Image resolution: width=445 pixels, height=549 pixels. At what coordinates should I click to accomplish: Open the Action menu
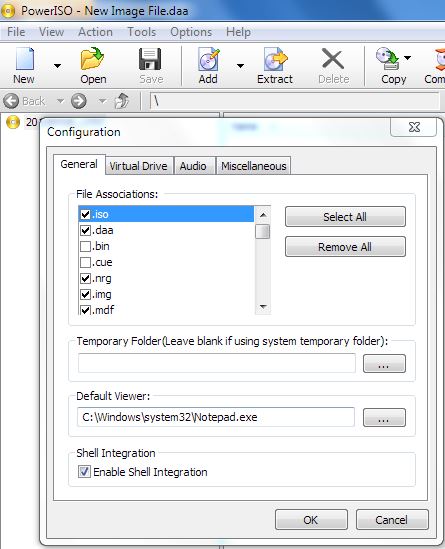(95, 32)
